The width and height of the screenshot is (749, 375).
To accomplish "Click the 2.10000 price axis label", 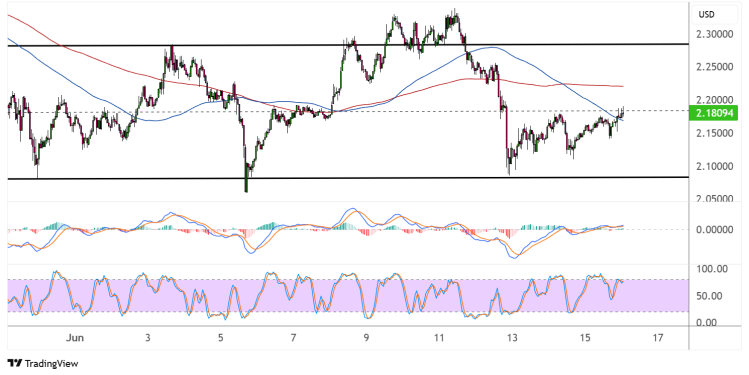I will coord(715,166).
